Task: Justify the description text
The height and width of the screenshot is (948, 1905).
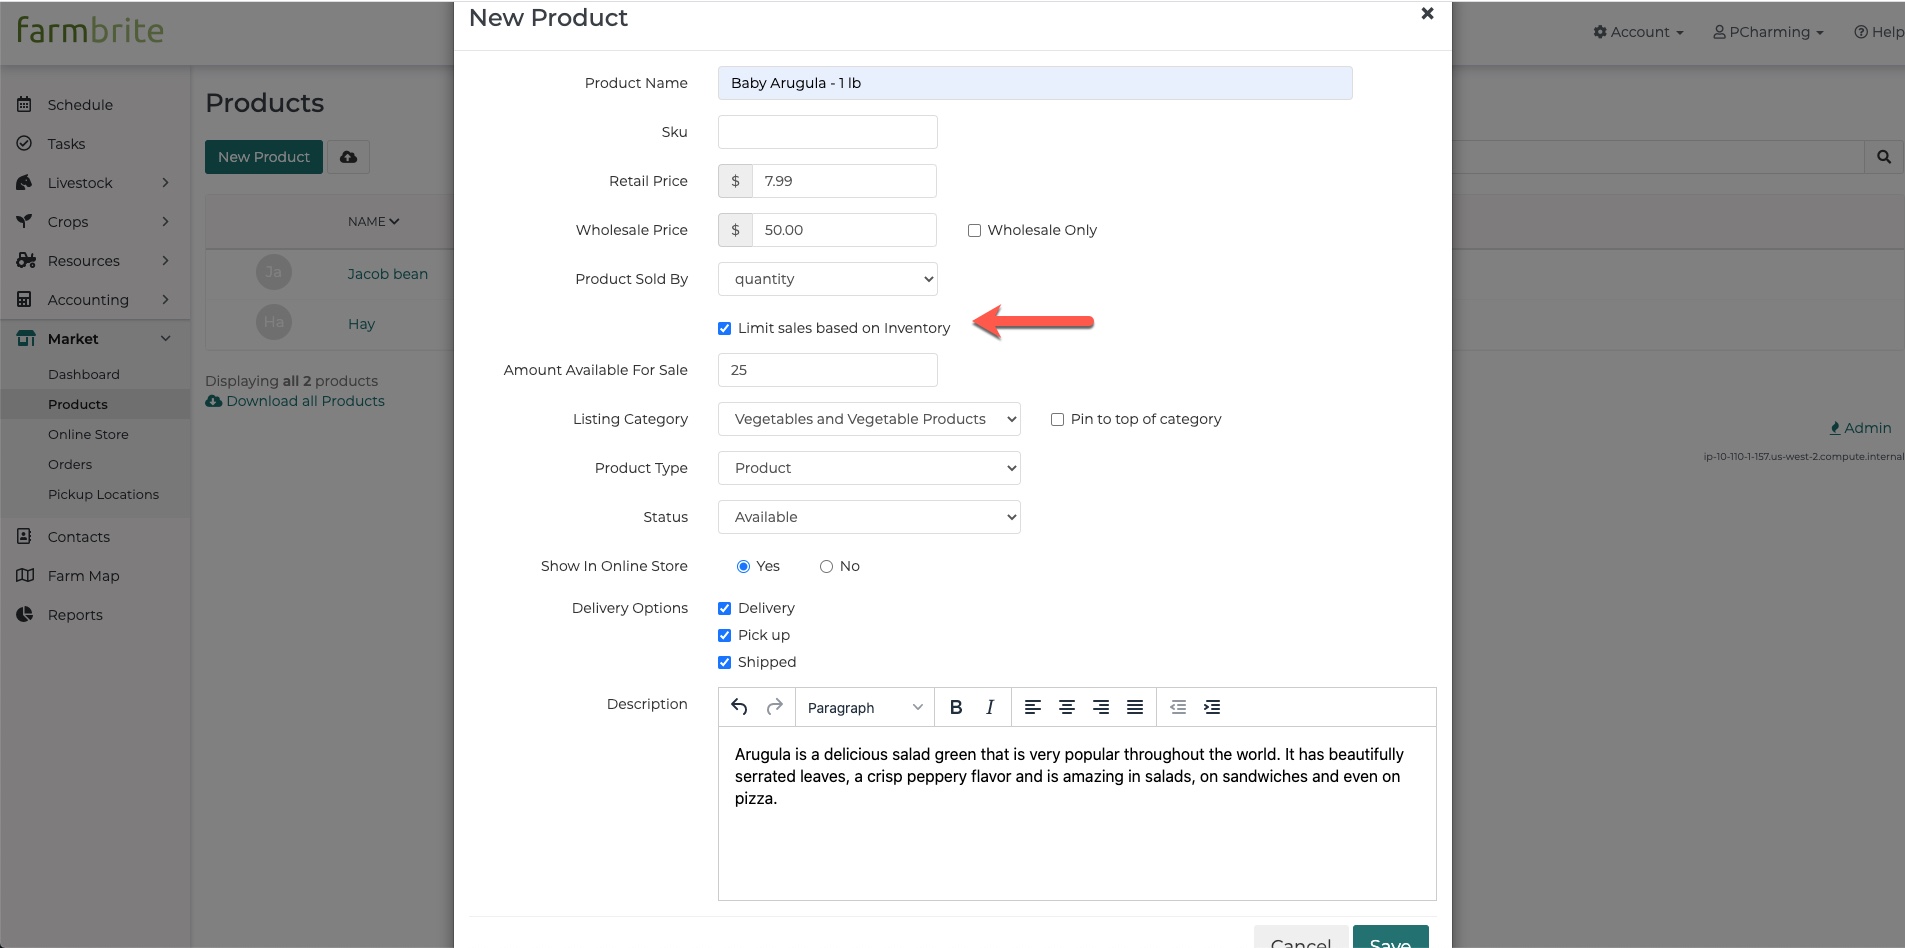Action: (x=1135, y=707)
